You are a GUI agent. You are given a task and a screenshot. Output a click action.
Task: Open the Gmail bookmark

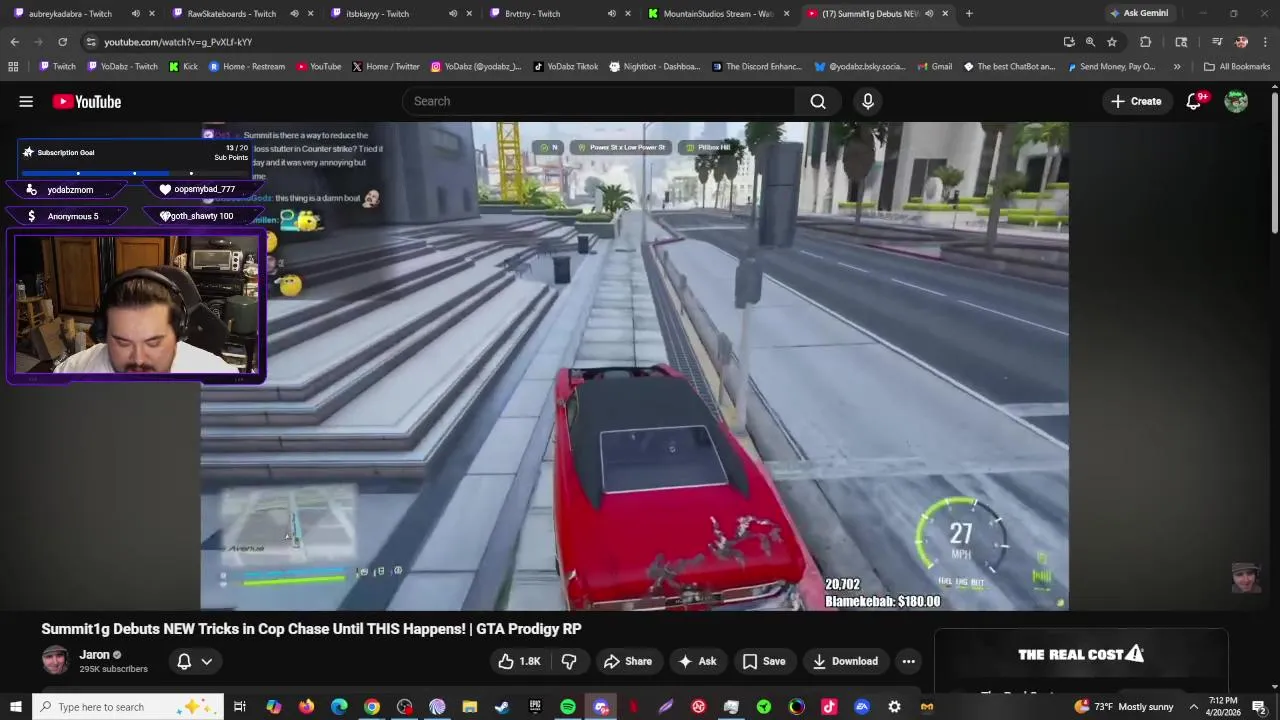coord(934,67)
